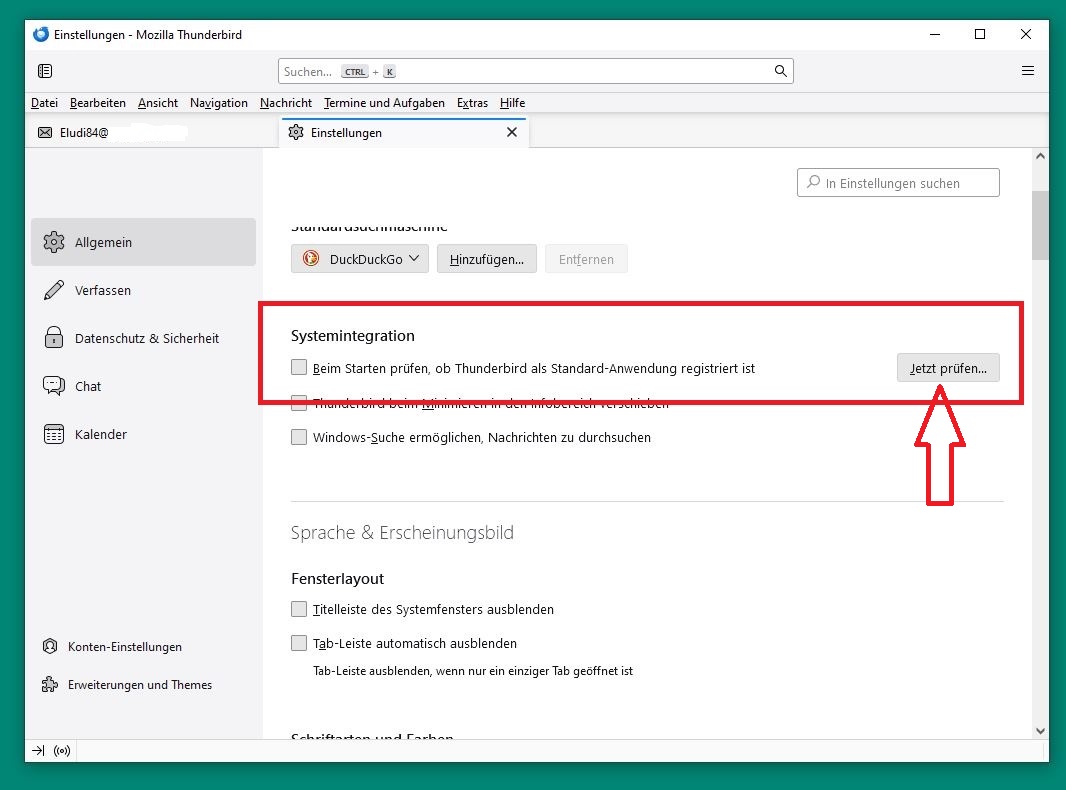Open the Thunderbird hamburger app menu
The height and width of the screenshot is (790, 1066).
pyautogui.click(x=1028, y=71)
